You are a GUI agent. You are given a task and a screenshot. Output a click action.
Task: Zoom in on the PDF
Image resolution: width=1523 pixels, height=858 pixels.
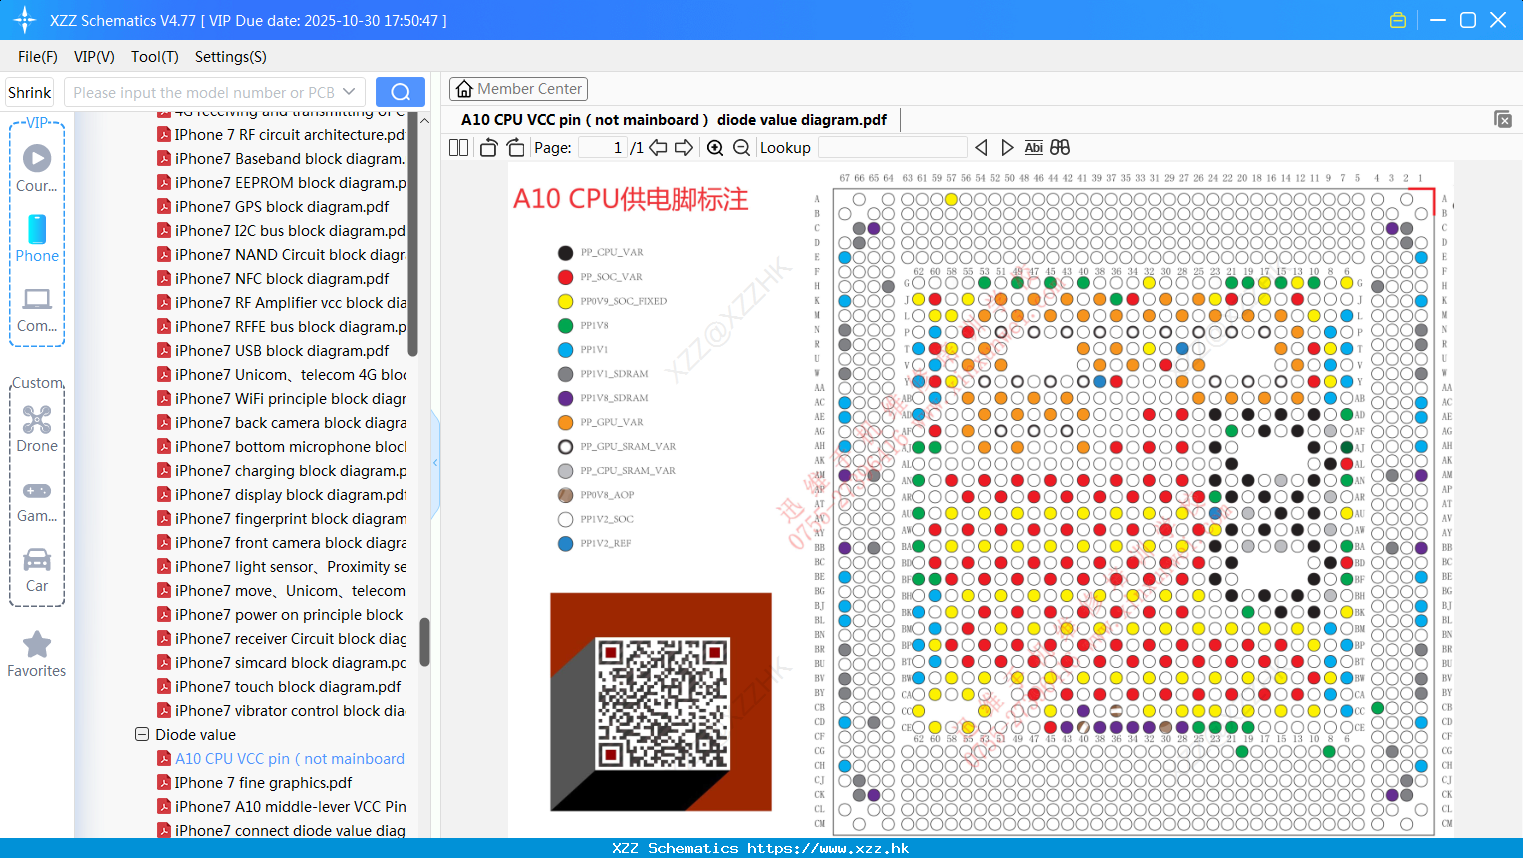tap(715, 148)
